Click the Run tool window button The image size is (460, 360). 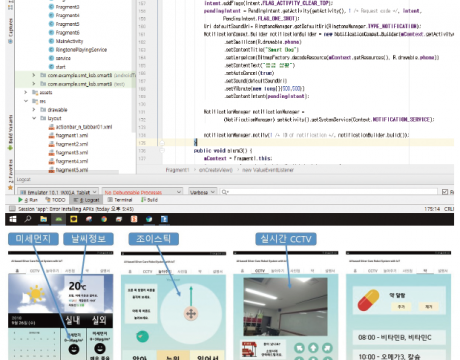pos(28,200)
